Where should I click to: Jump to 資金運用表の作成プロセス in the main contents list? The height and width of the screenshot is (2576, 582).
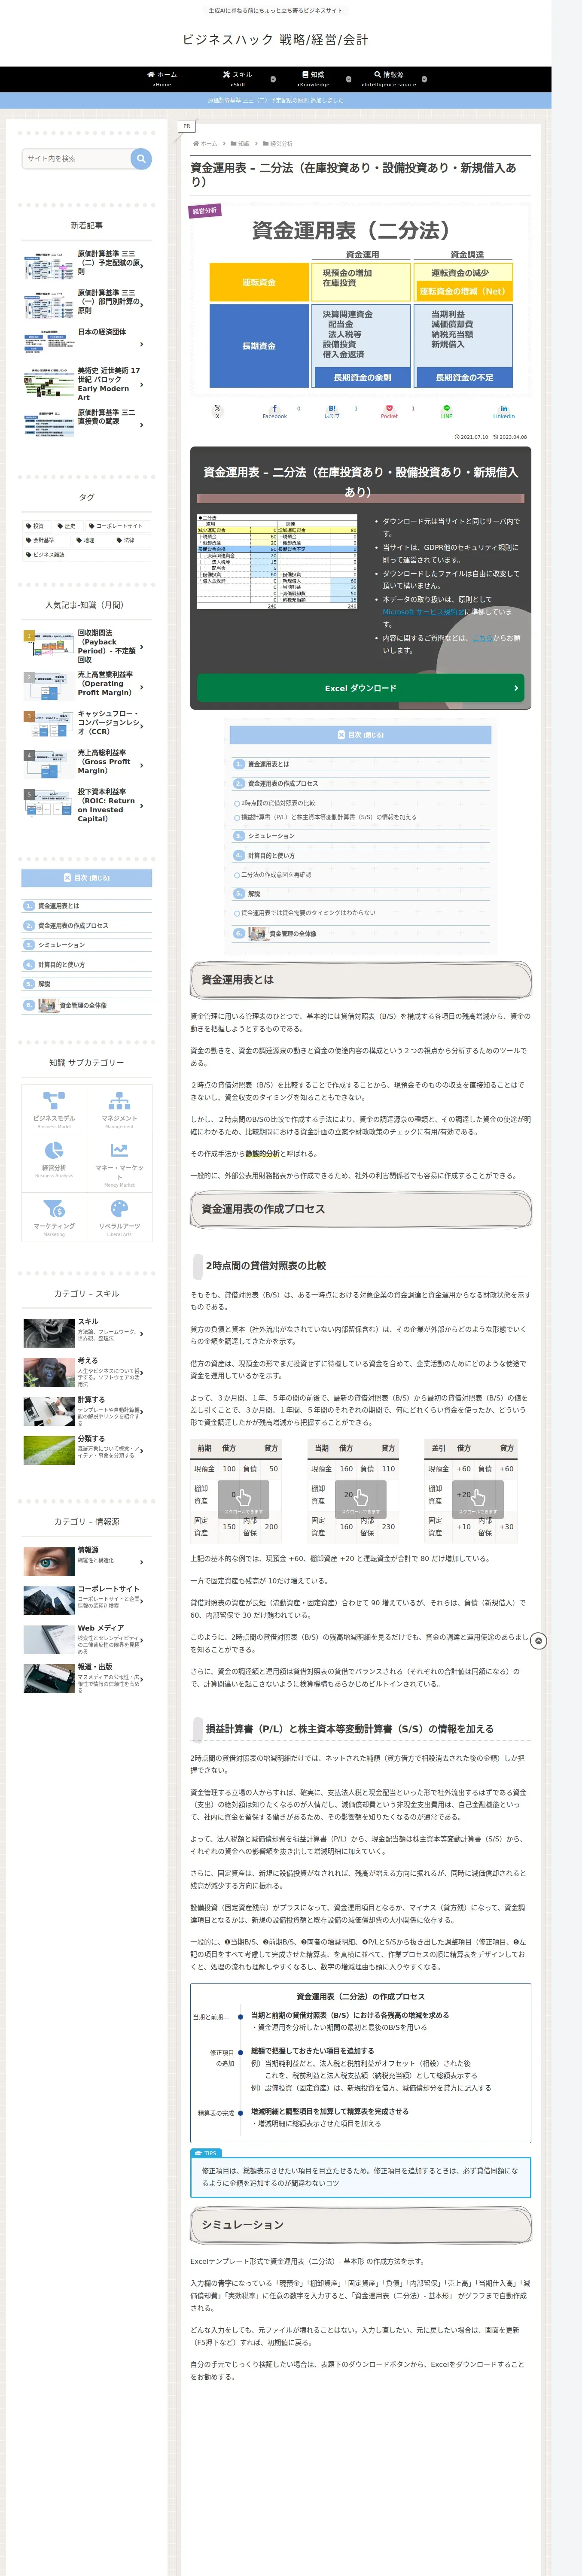tap(283, 784)
